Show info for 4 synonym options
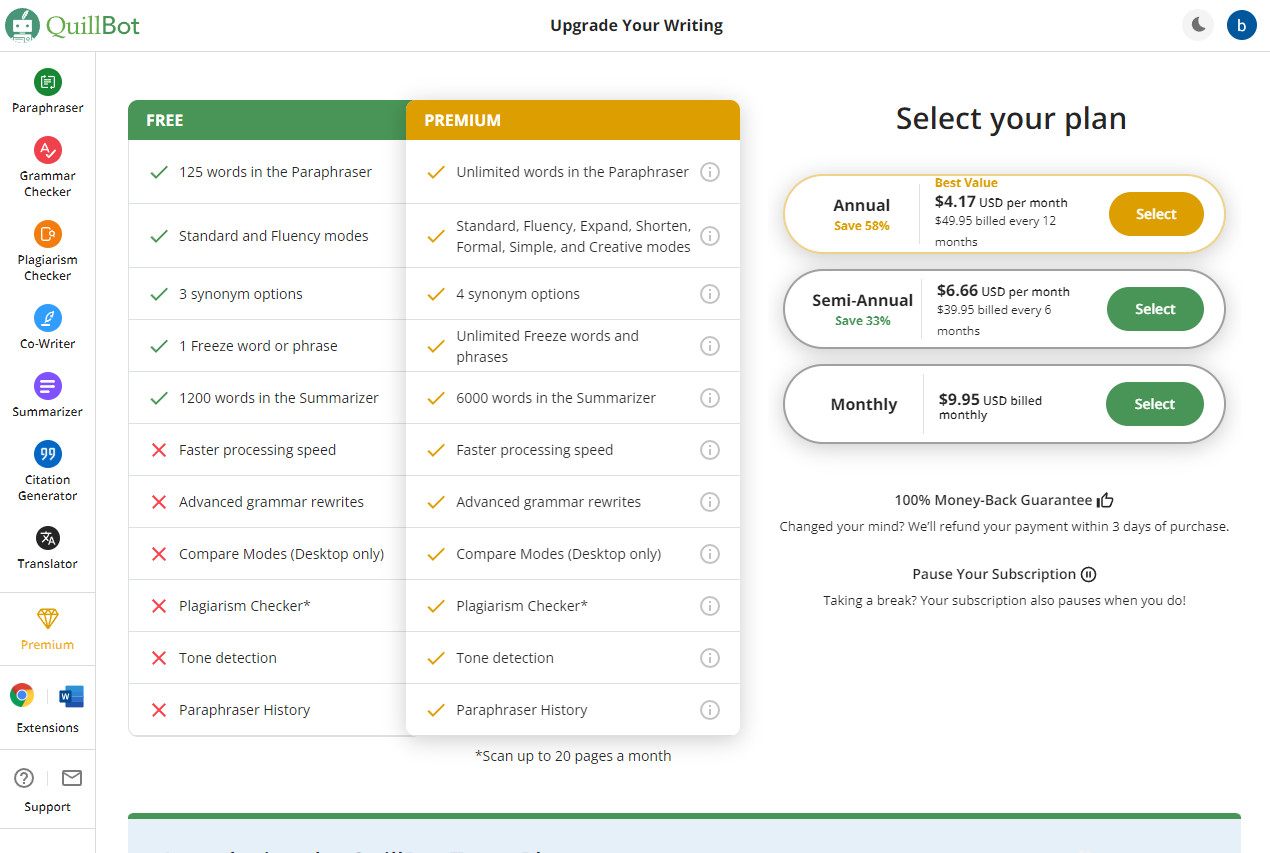This screenshot has height=853, width=1270. click(x=710, y=294)
